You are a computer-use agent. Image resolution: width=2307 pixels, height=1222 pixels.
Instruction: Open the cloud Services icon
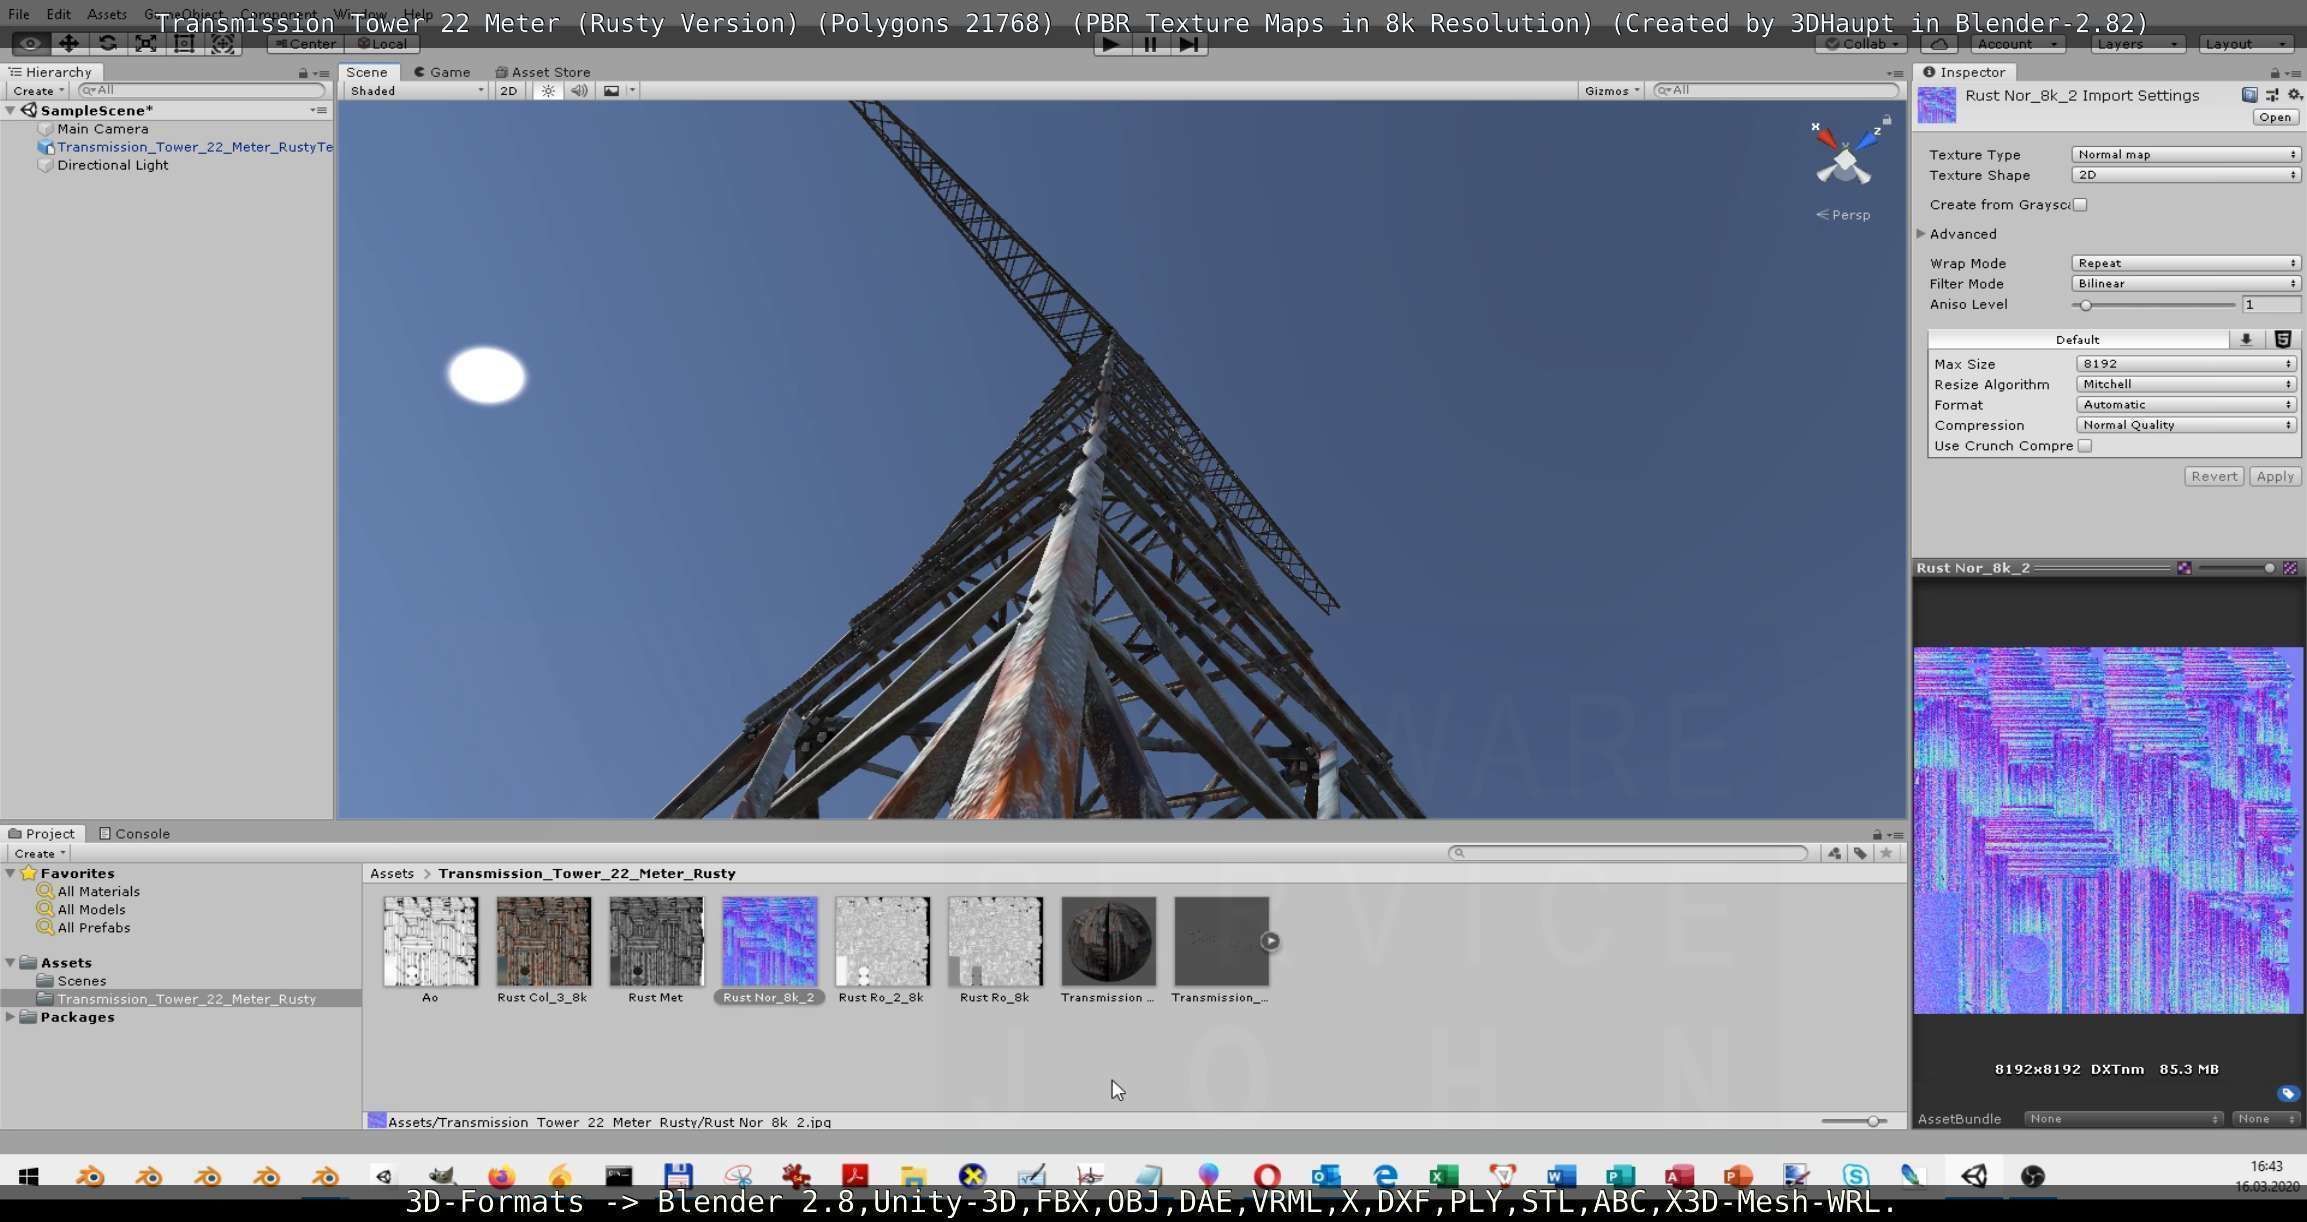tap(1939, 44)
